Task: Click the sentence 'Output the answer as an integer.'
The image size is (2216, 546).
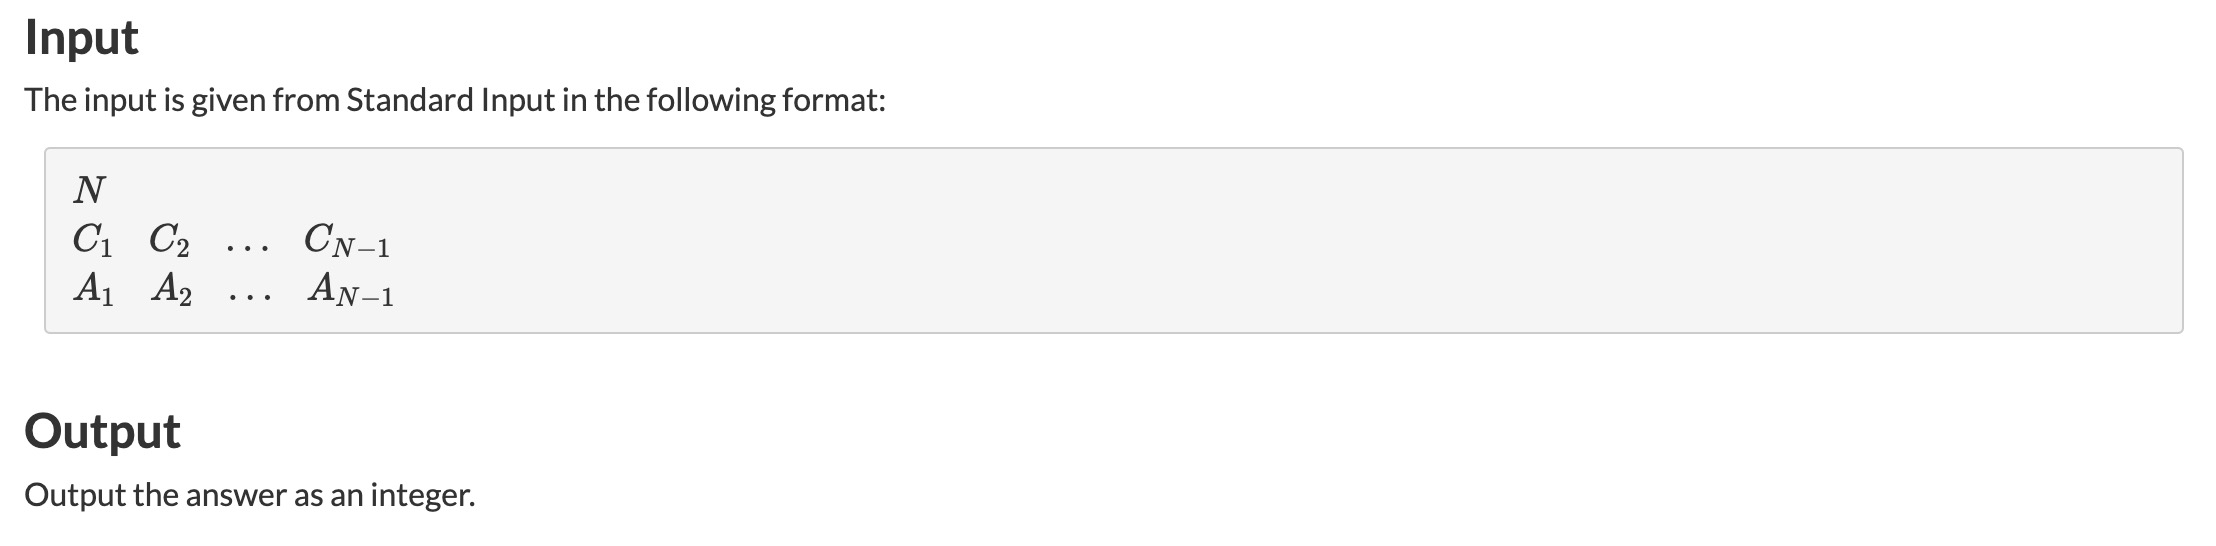Action: tap(250, 495)
